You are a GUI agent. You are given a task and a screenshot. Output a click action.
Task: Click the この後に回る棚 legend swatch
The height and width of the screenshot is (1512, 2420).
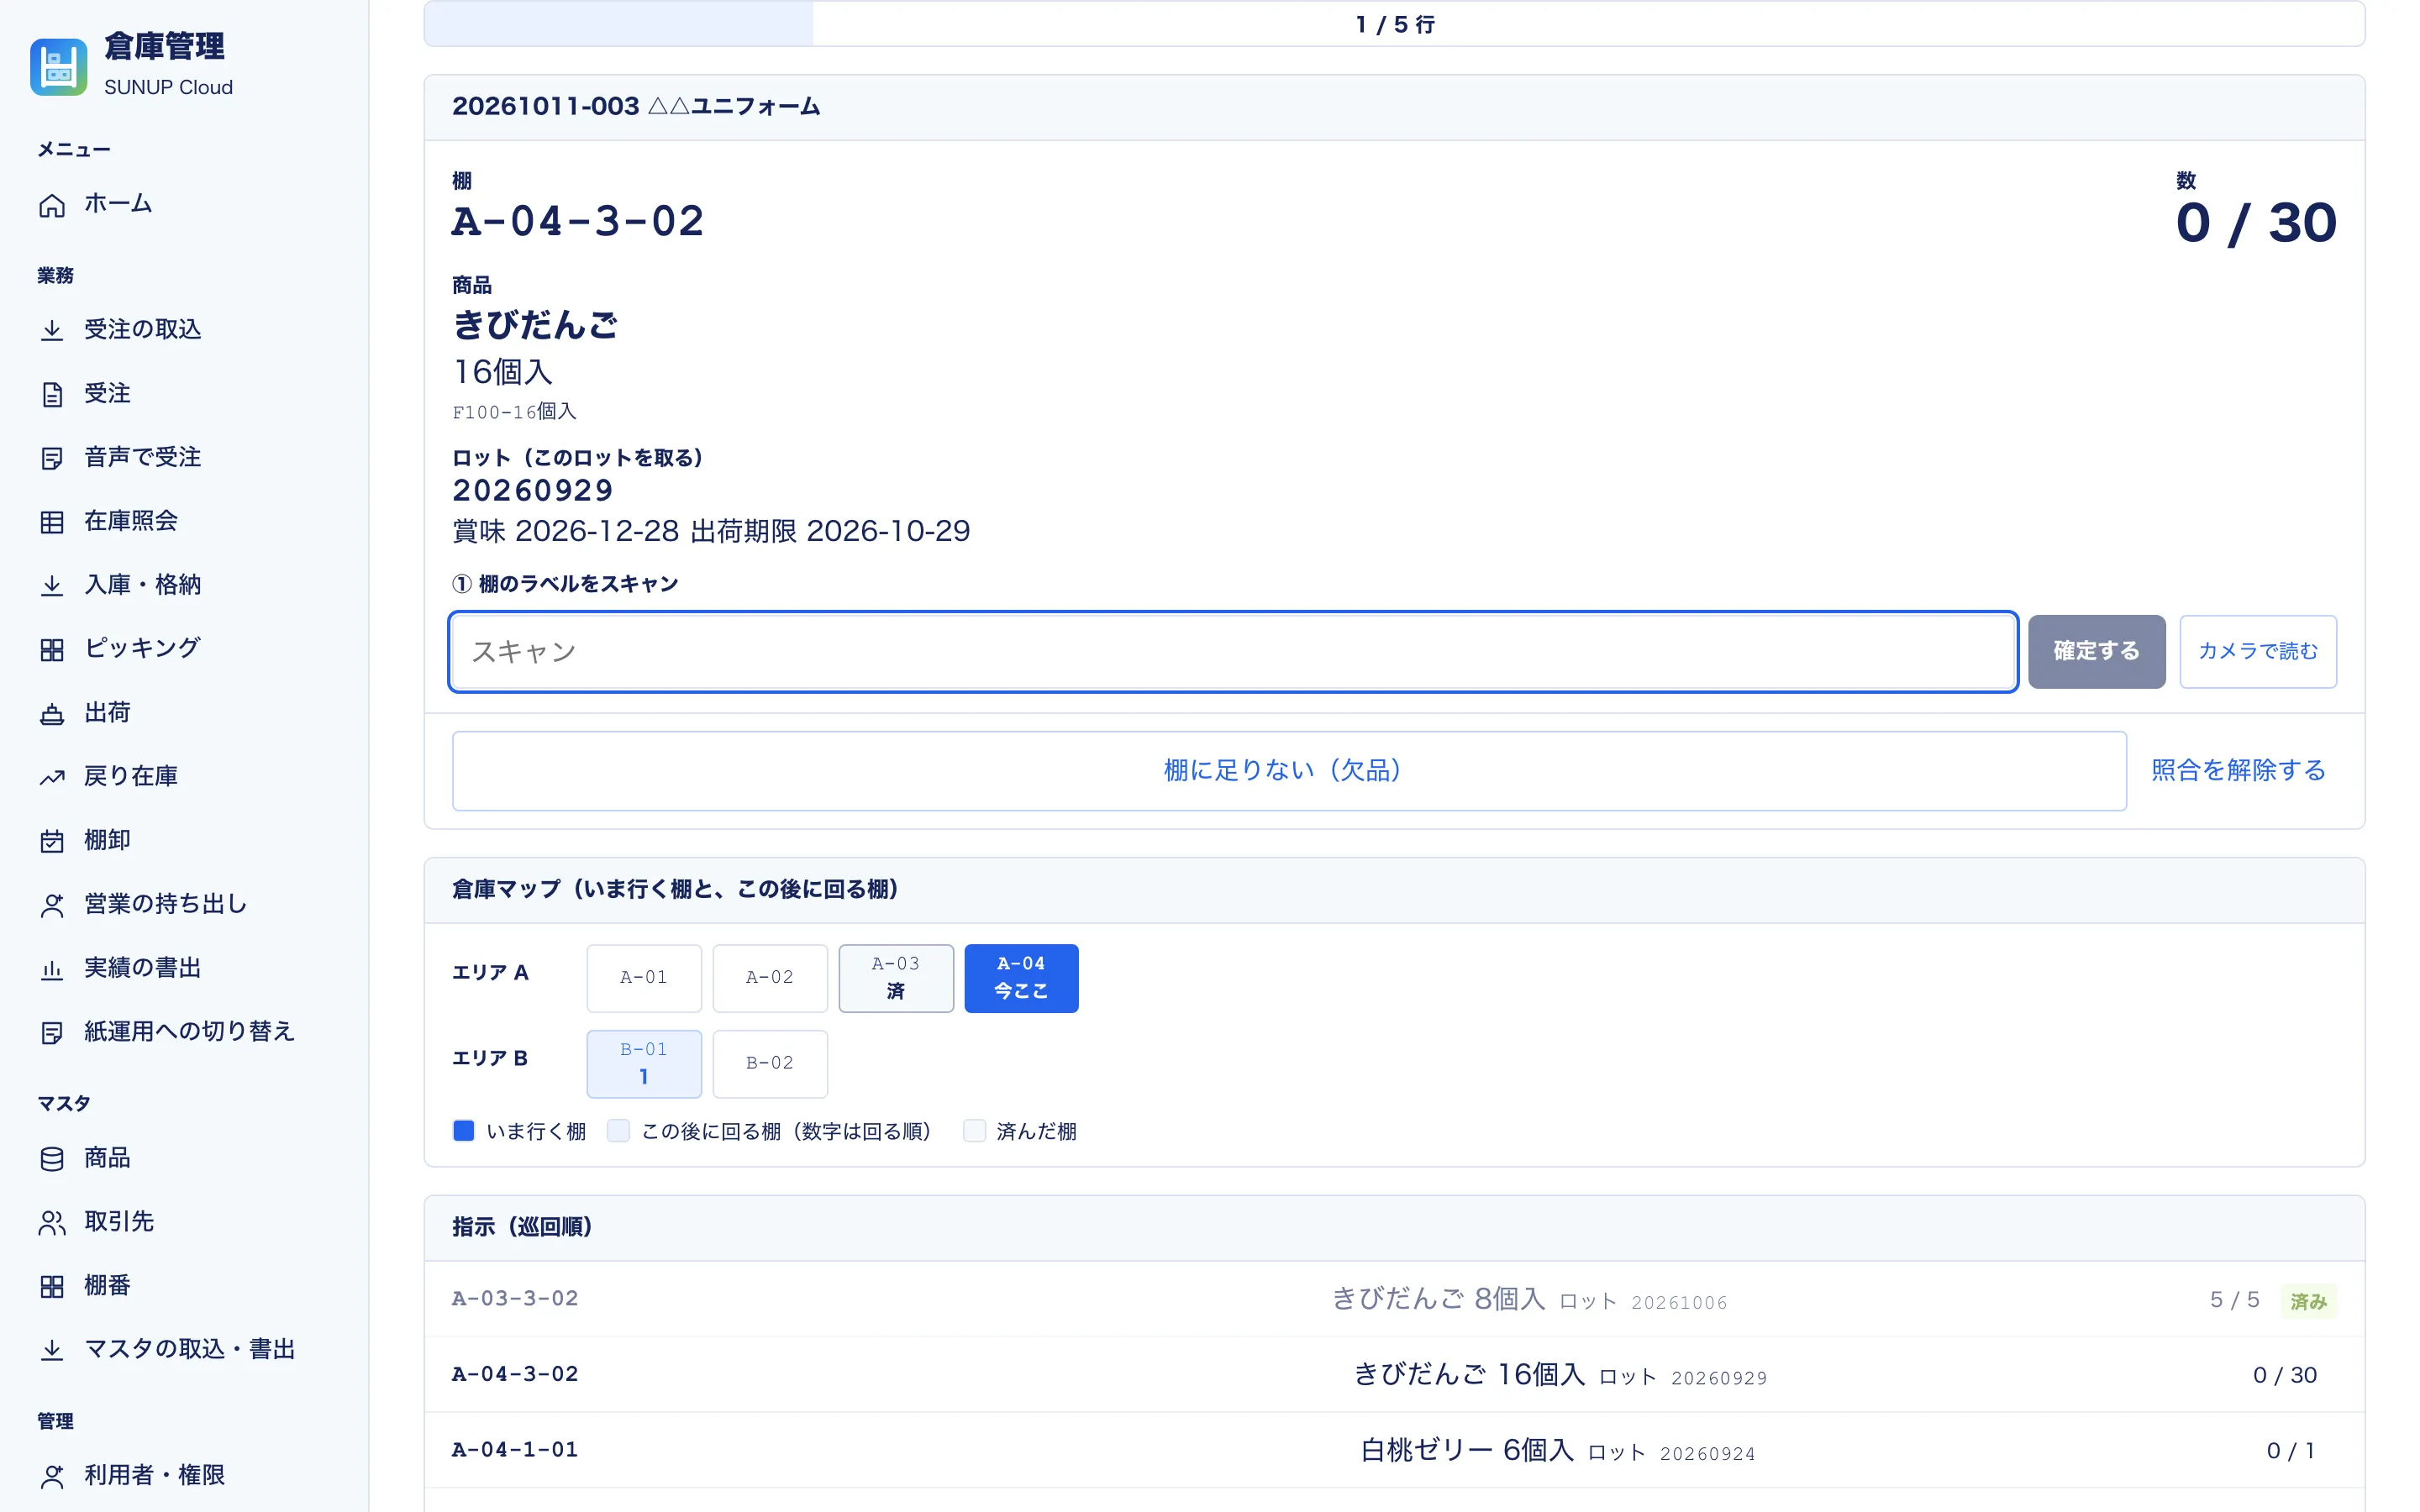point(619,1131)
